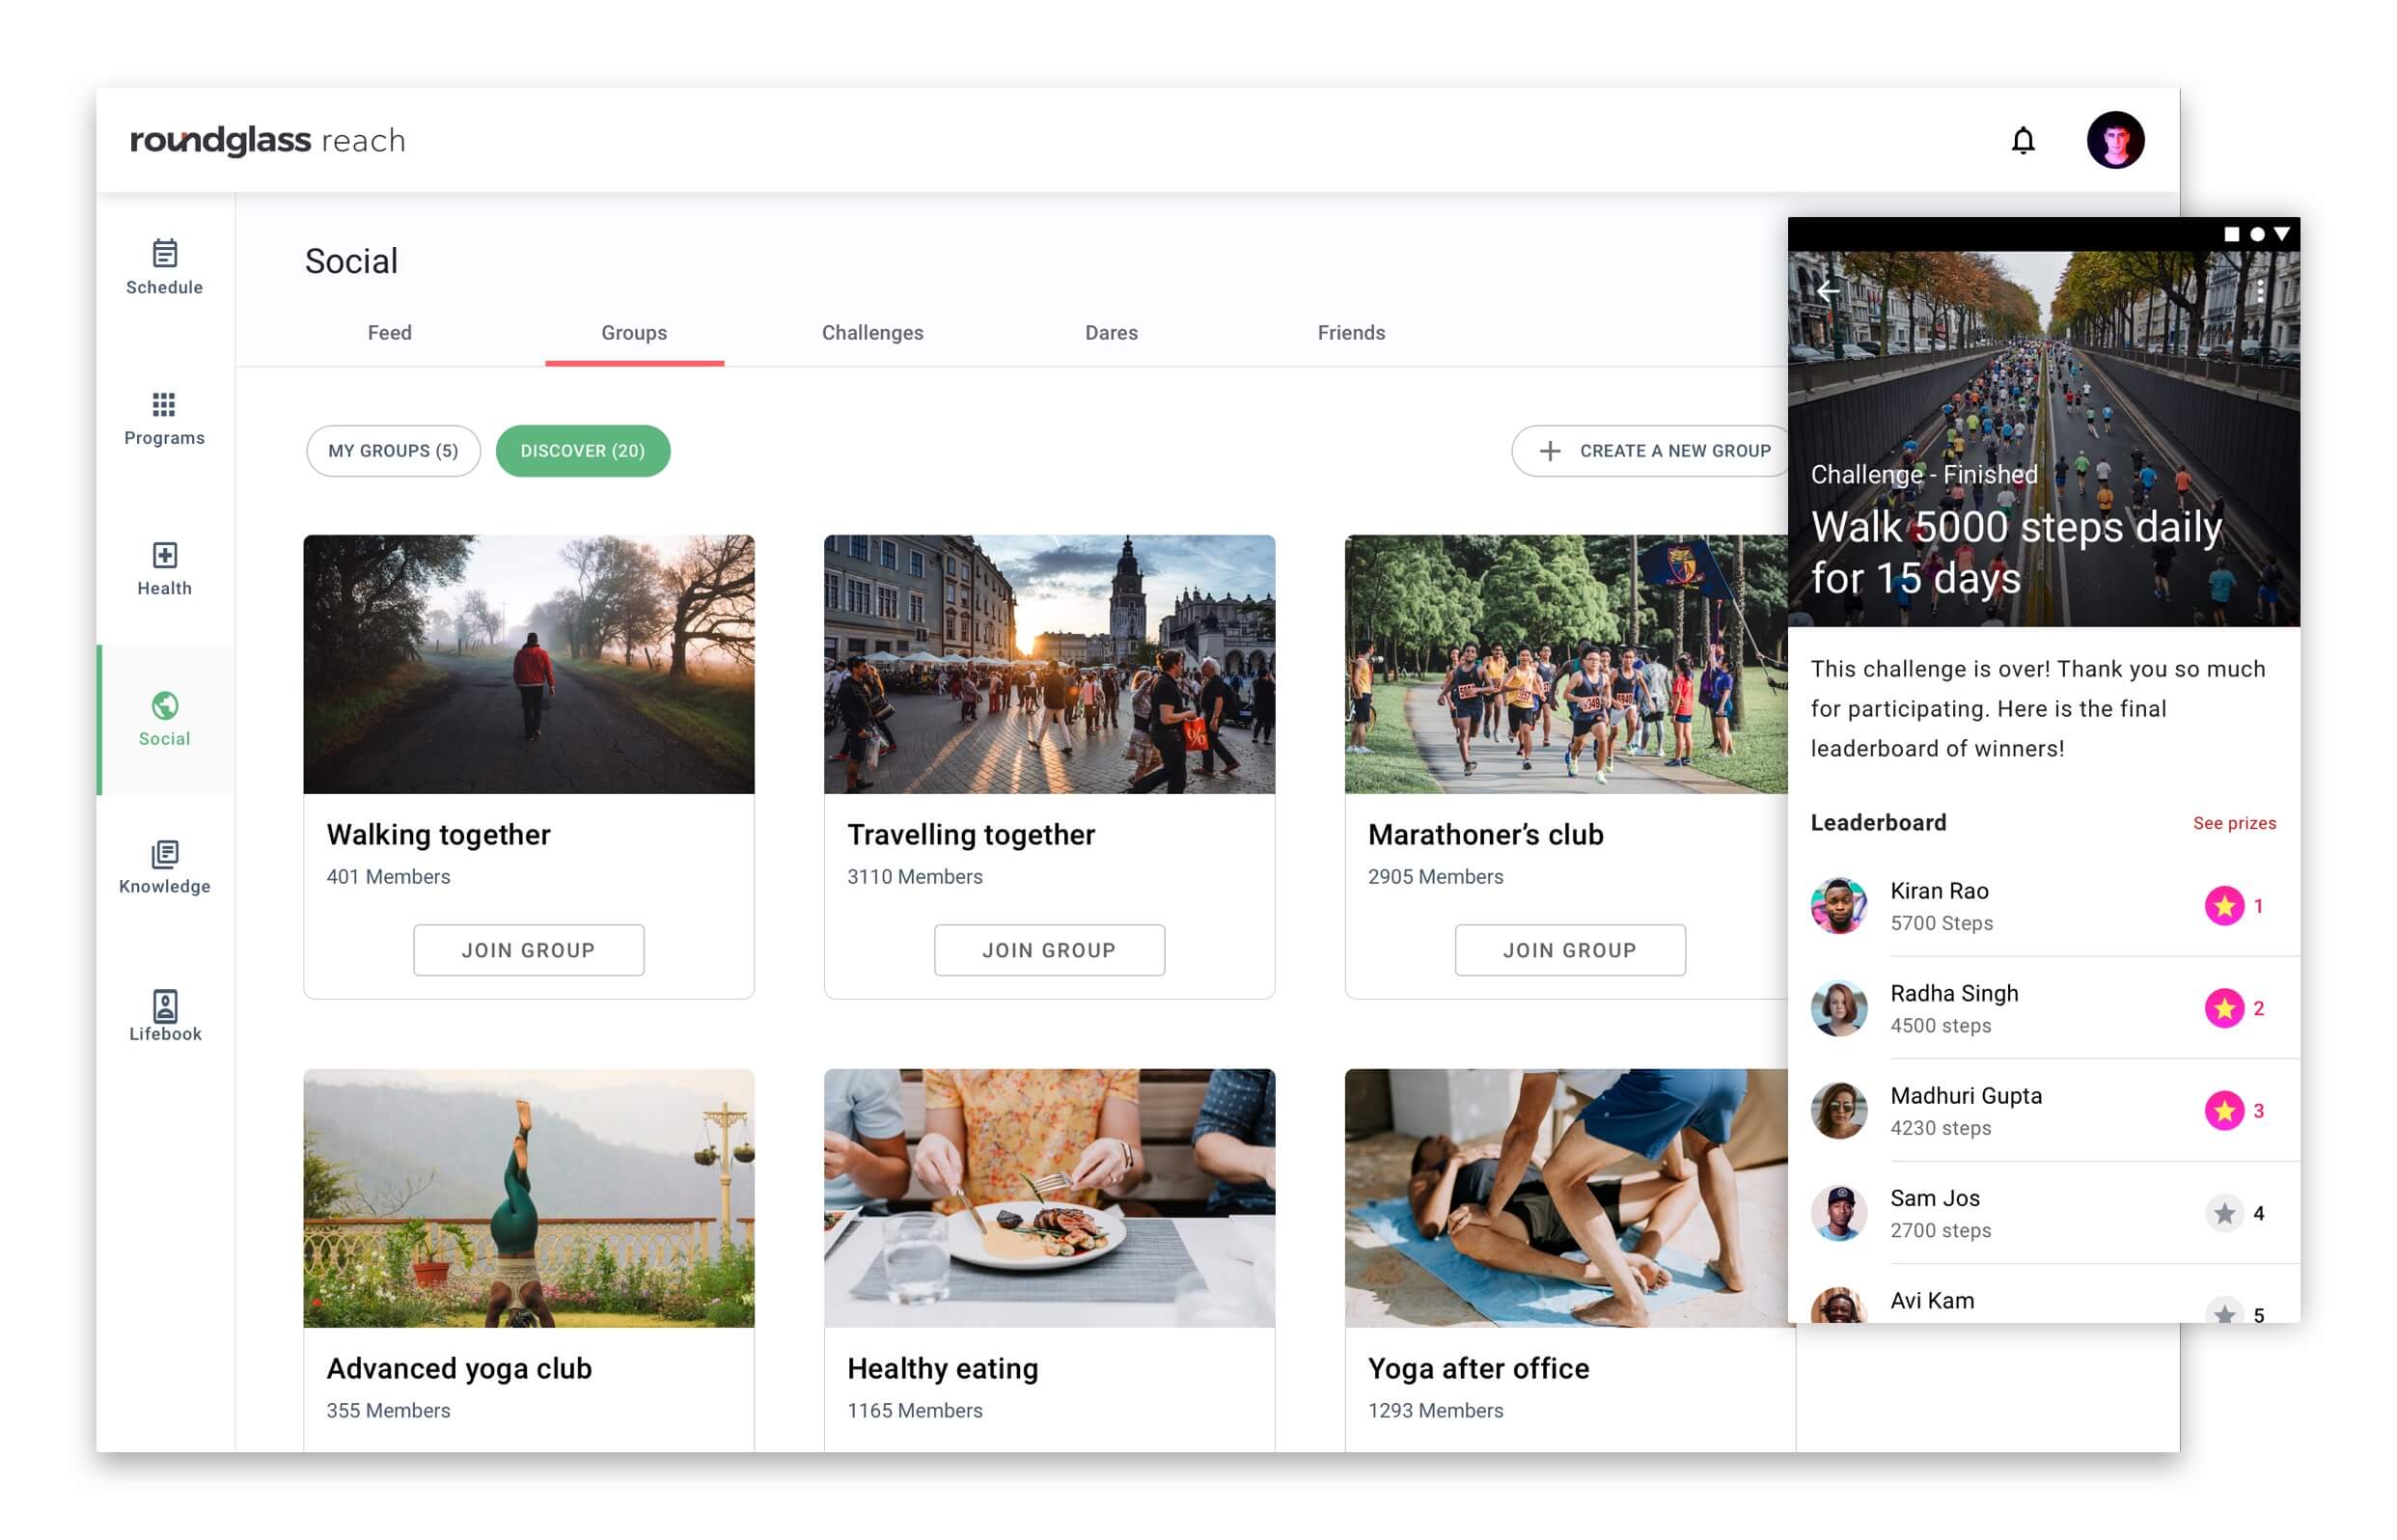Open Walking together group photo

point(529,664)
